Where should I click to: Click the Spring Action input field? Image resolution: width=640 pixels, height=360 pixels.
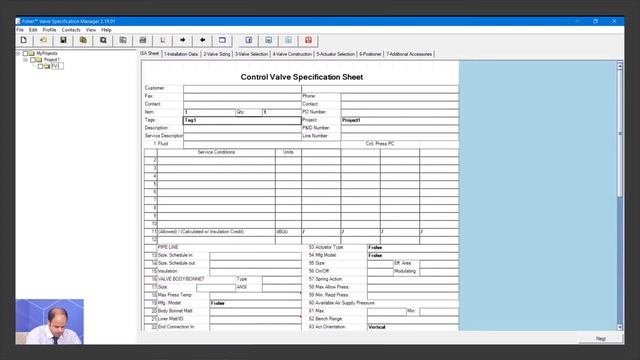[413, 279]
